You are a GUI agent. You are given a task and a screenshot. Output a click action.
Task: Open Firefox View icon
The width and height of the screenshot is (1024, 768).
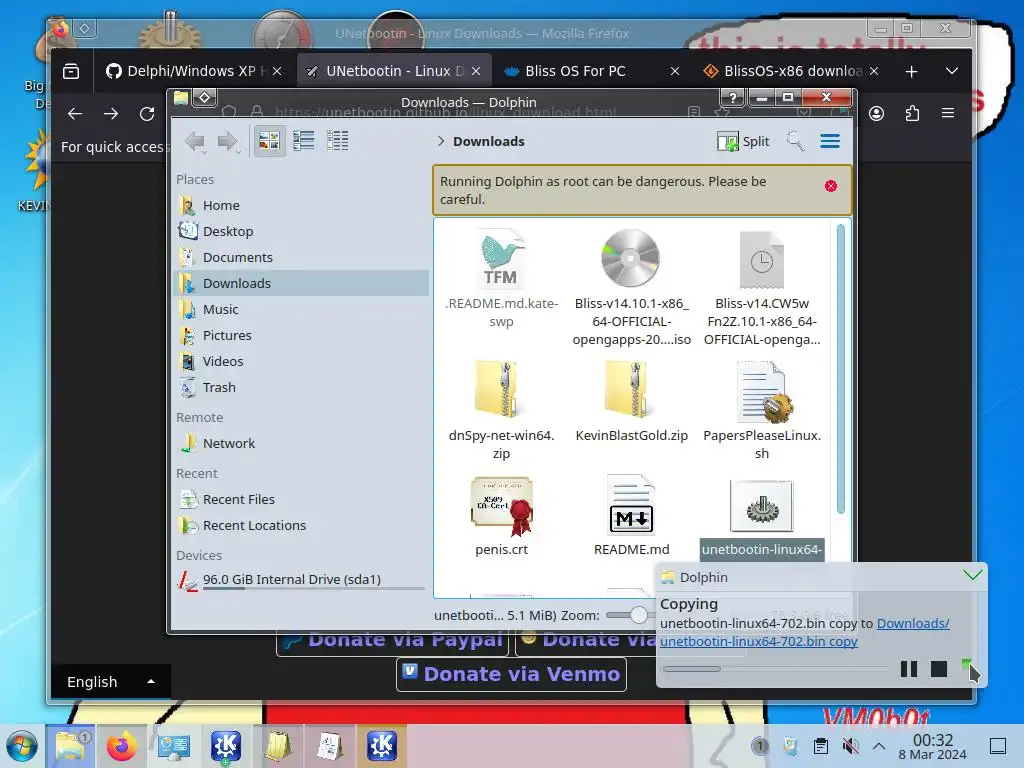[71, 71]
